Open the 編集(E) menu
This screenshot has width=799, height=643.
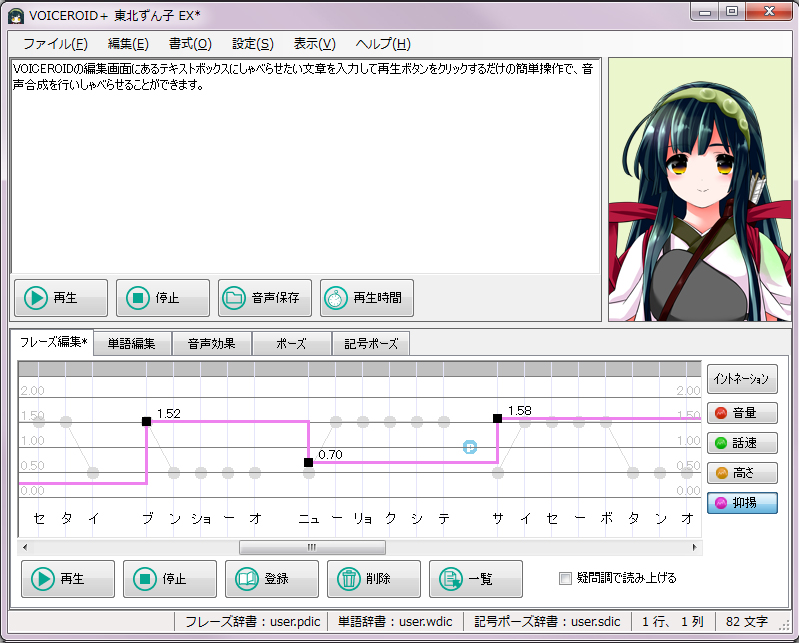point(128,44)
